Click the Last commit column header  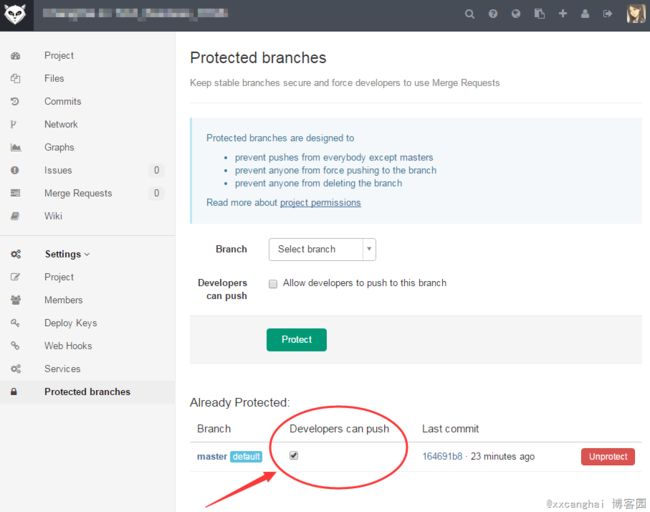(x=450, y=429)
